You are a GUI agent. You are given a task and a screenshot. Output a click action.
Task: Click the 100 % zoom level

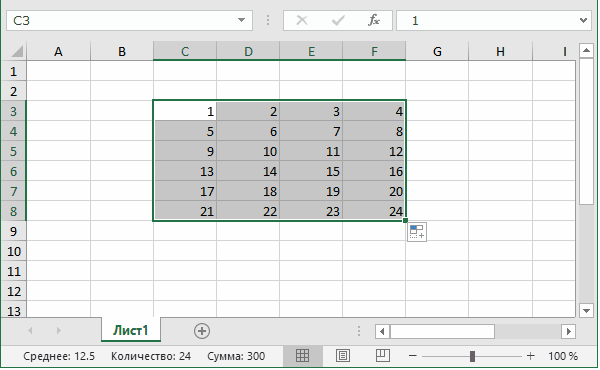562,356
